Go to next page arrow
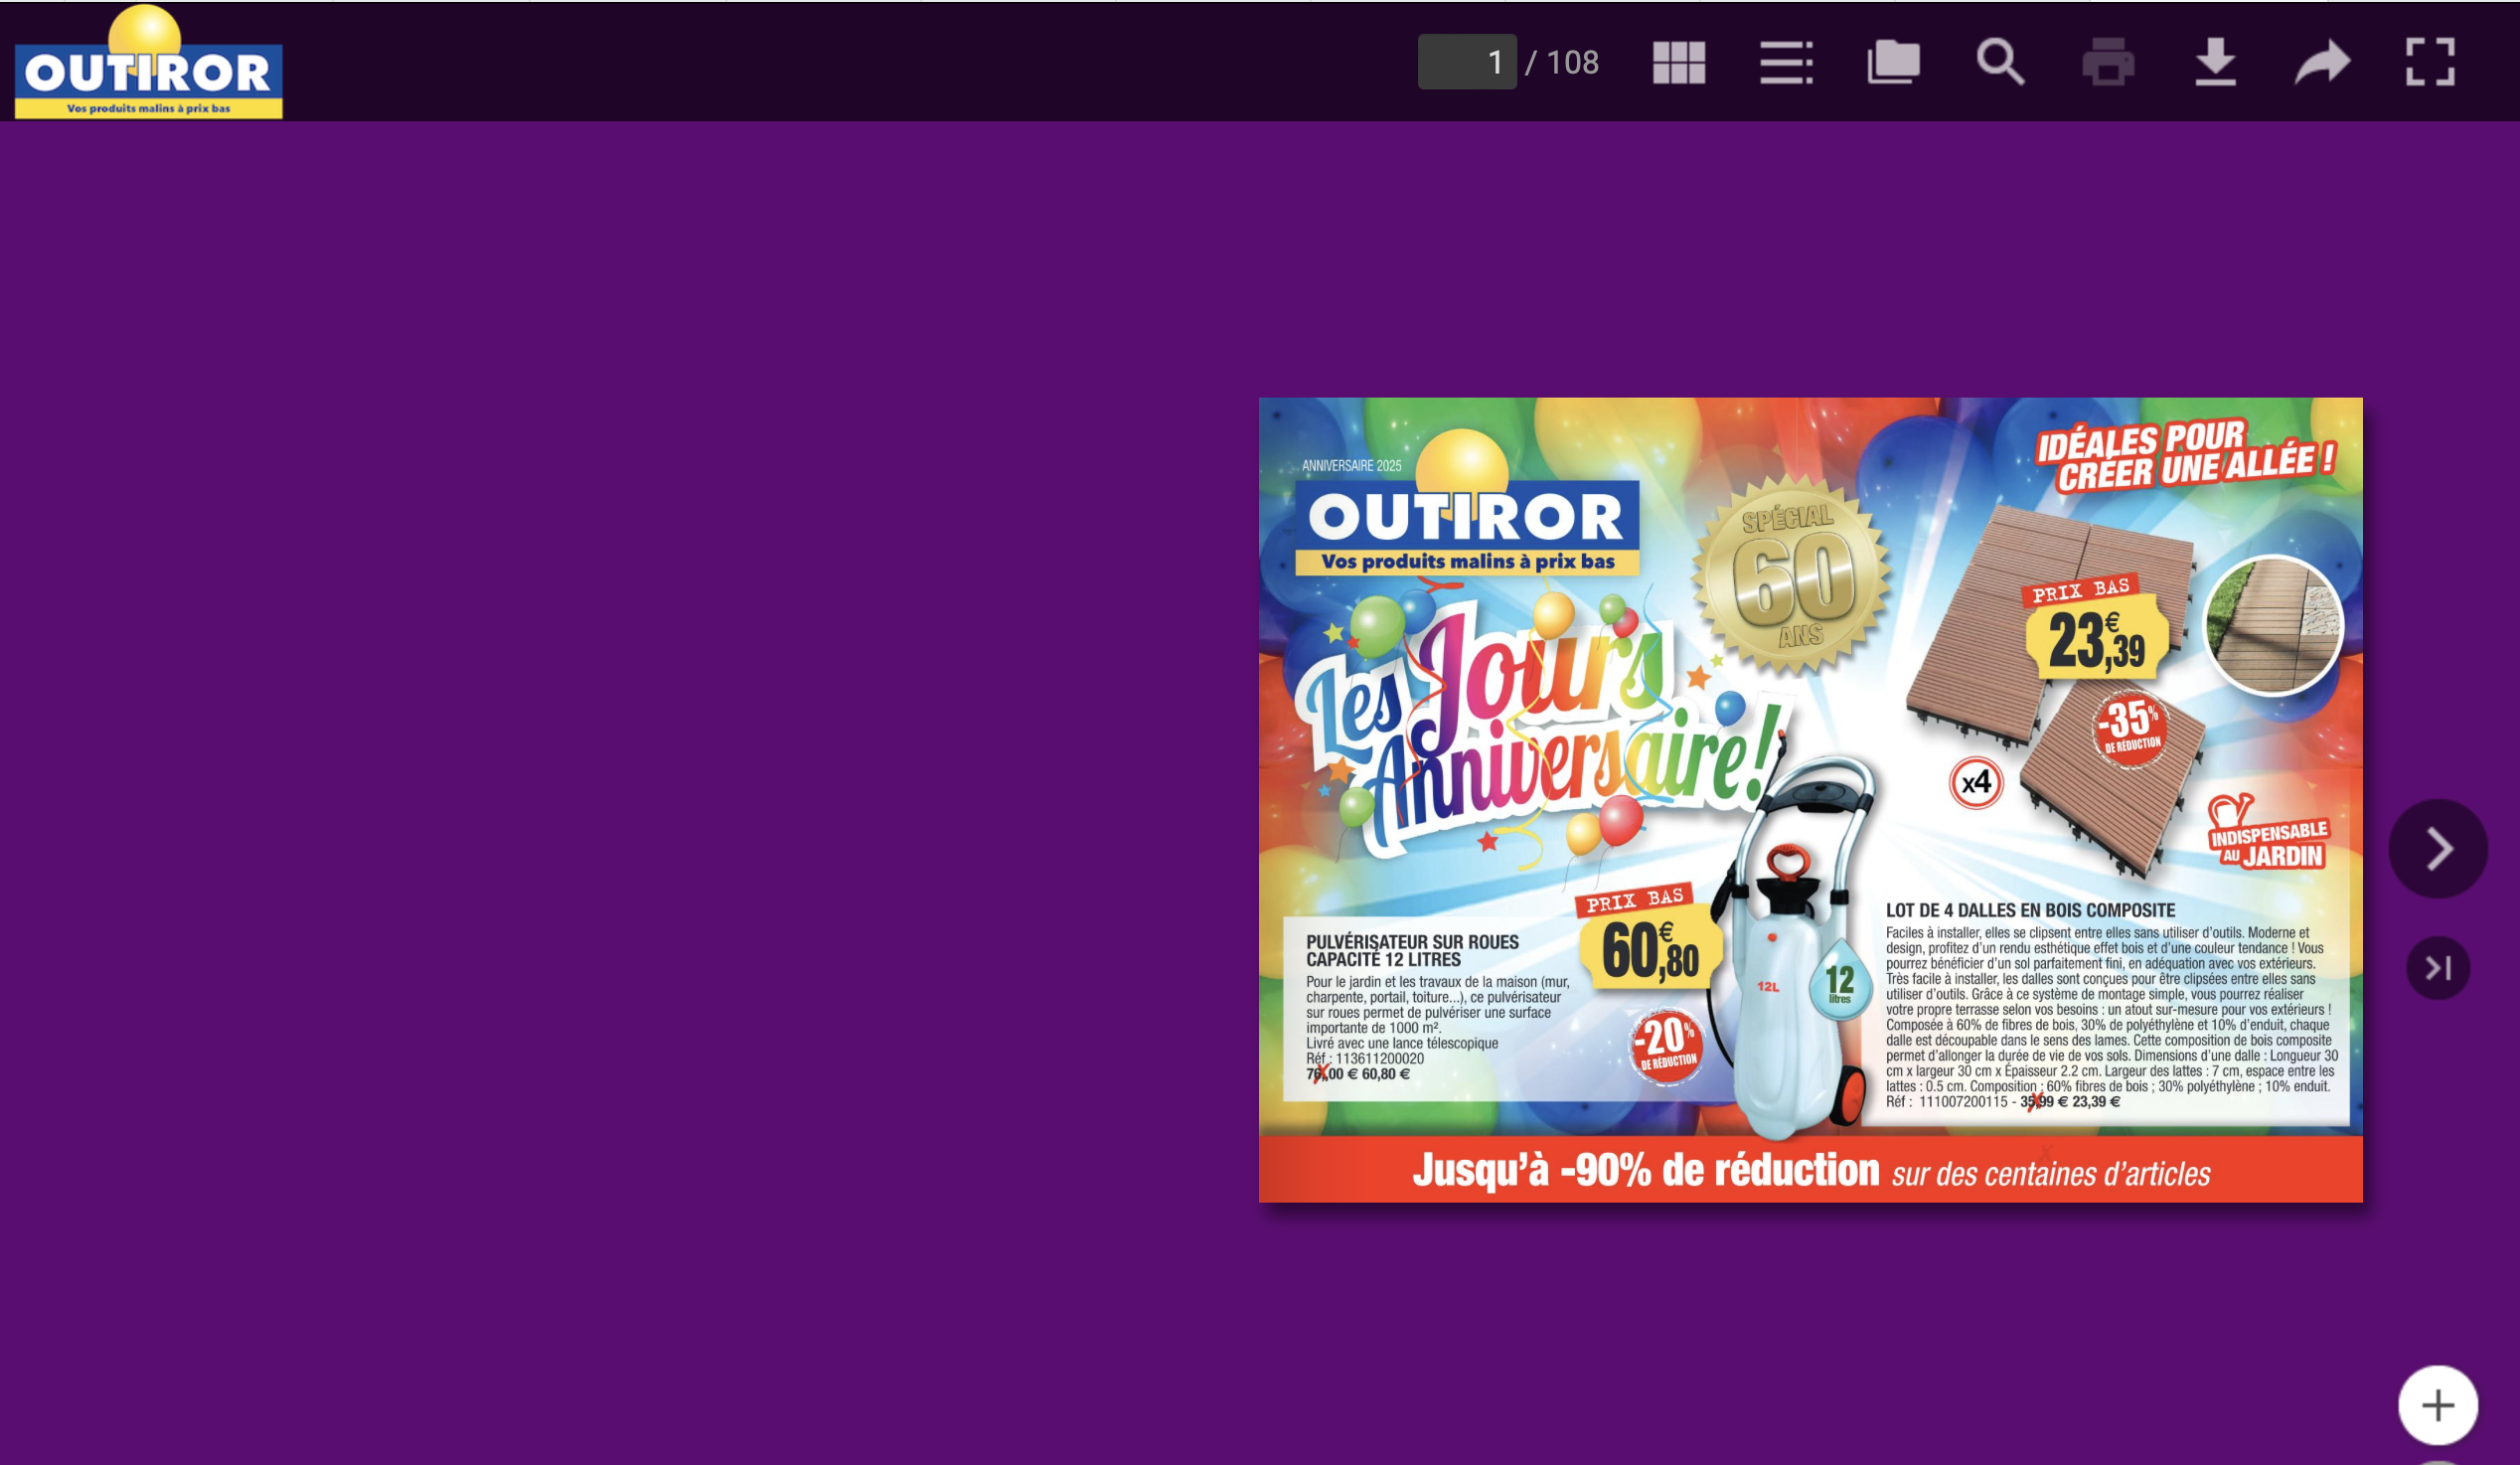 2438,849
